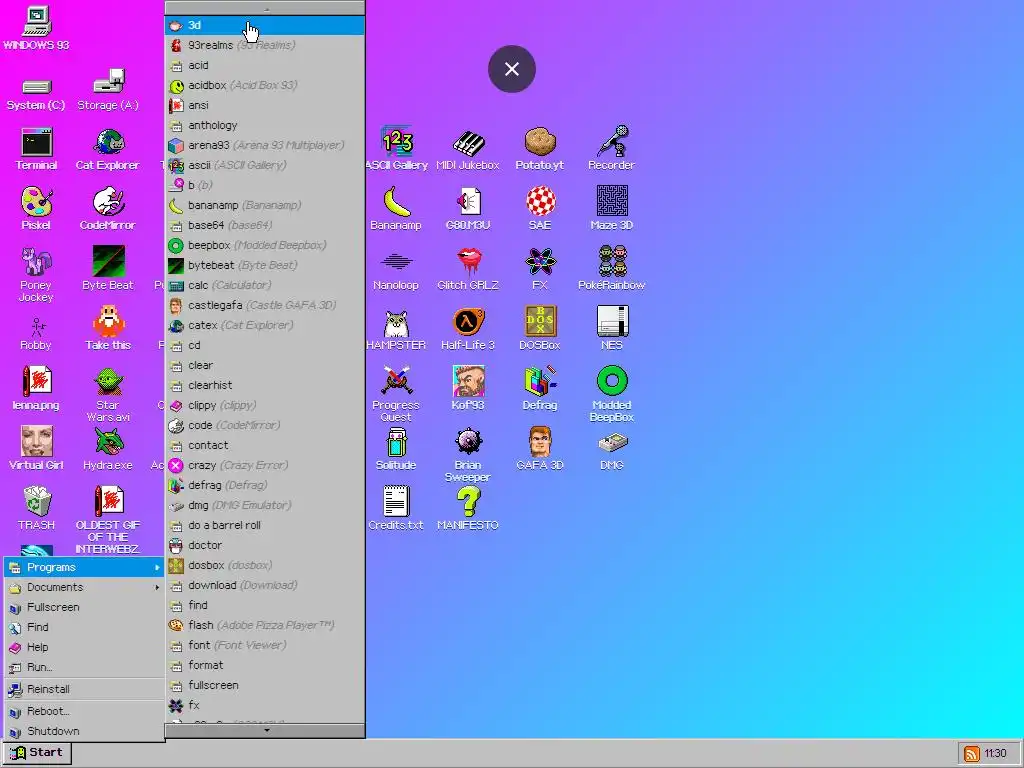Viewport: 1024px width, 768px height.
Task: Open Poney Jockey desktop icon
Action: click(37, 275)
